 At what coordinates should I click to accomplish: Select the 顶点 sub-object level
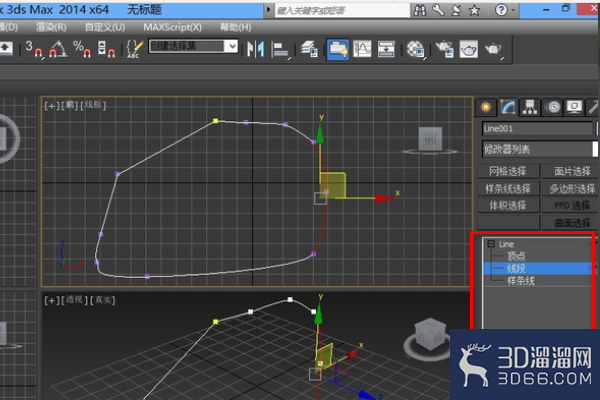click(516, 256)
